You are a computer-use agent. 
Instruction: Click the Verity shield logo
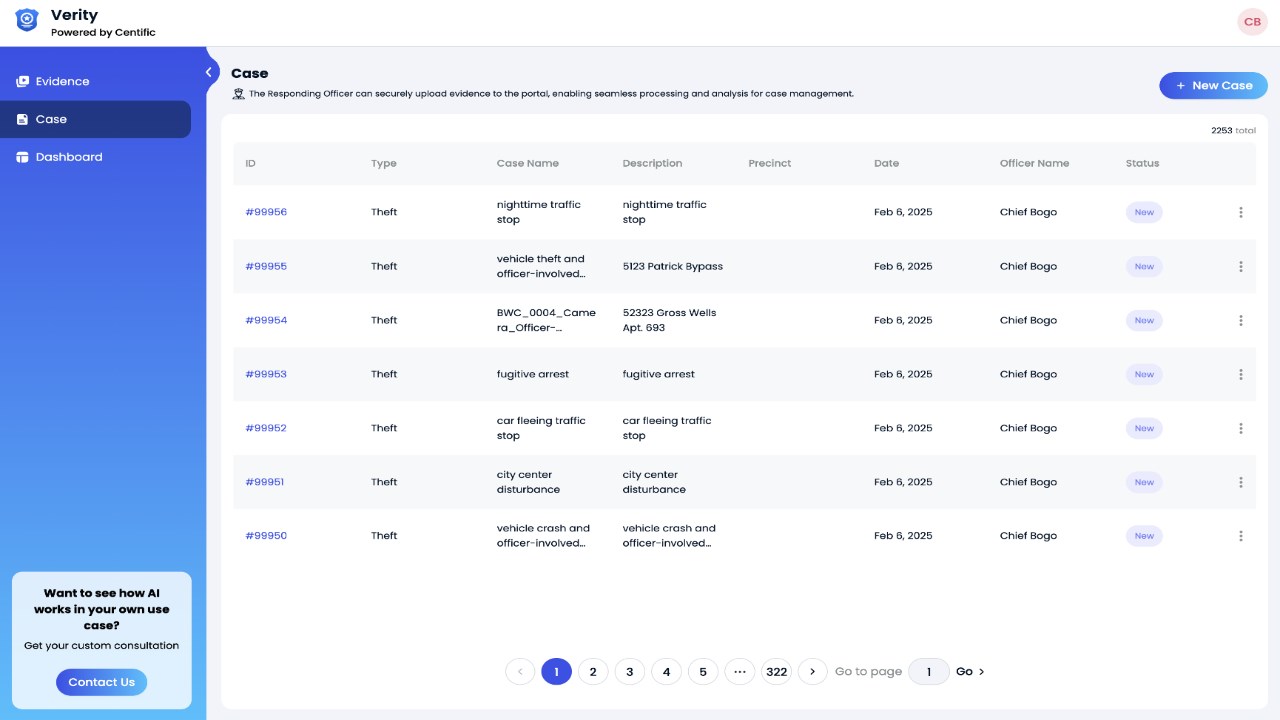[x=27, y=20]
